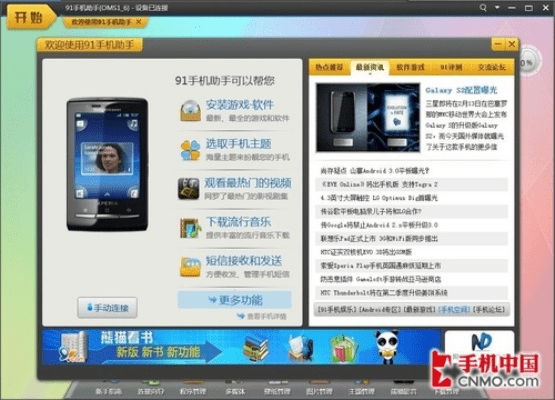This screenshot has height=400, width=555.
Task: Switch to the 最新资讯 tab
Action: (x=370, y=67)
